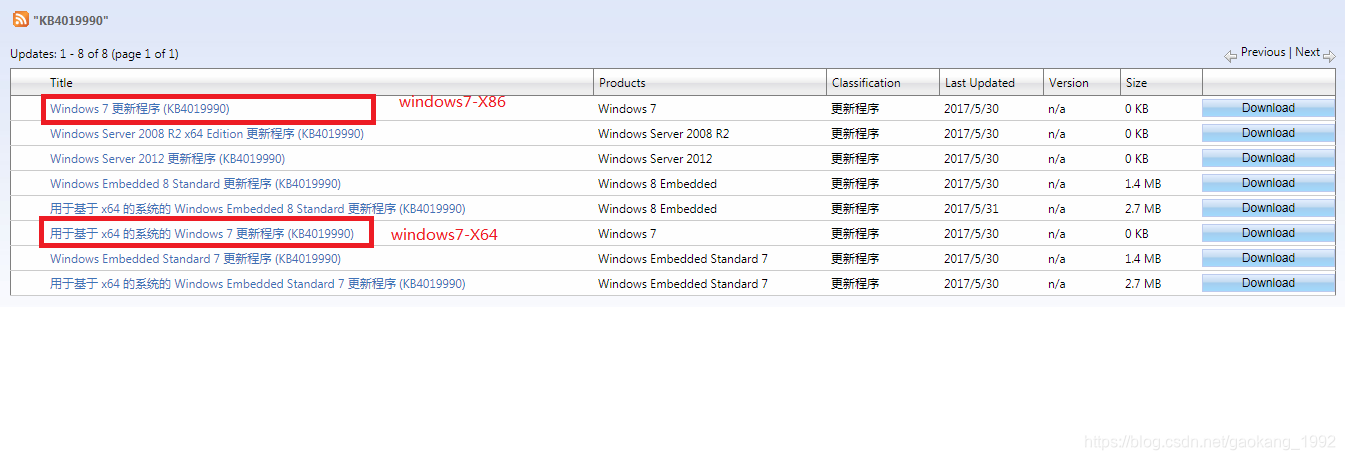Screen dimensions: 1345x460
Task: Open Windows Embedded 8 Standard 更新程序 link
Action: point(195,183)
